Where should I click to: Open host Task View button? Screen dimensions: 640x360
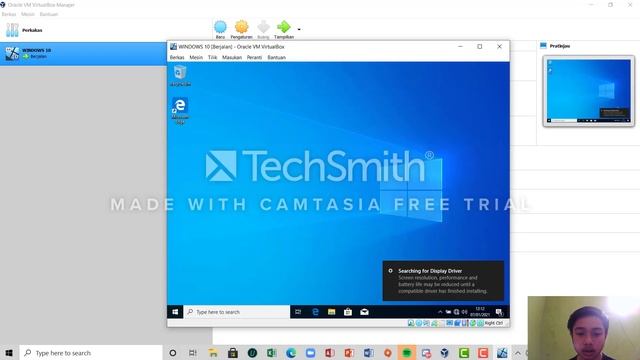tap(193, 353)
